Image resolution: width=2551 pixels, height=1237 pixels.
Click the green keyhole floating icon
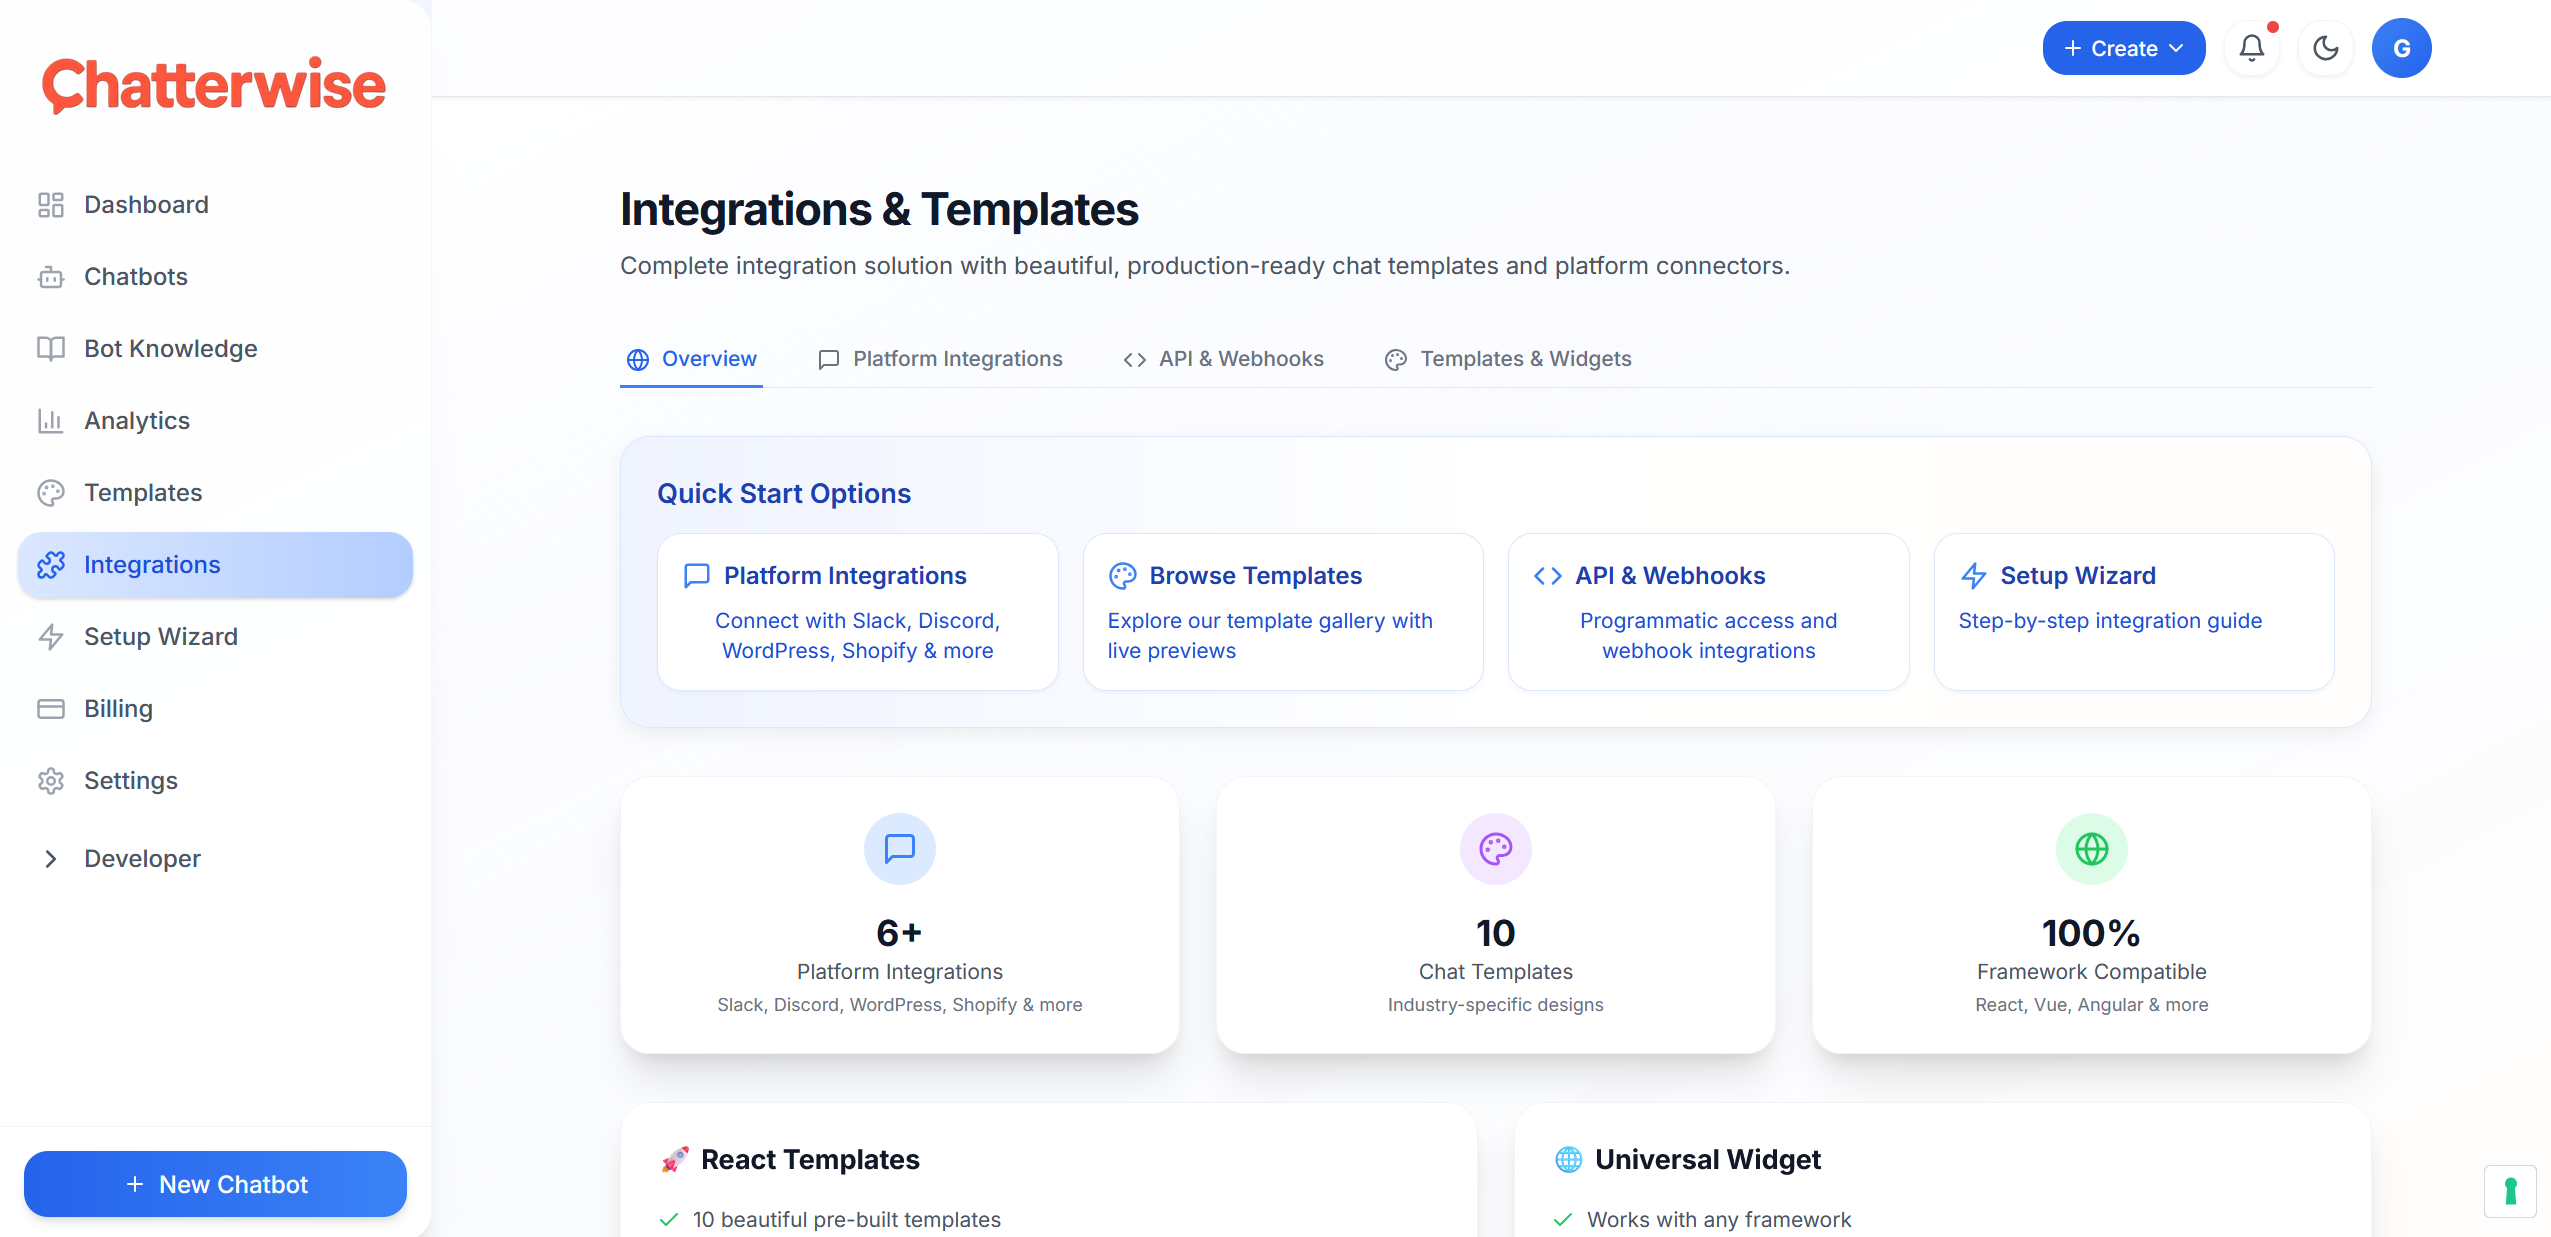click(2510, 1191)
